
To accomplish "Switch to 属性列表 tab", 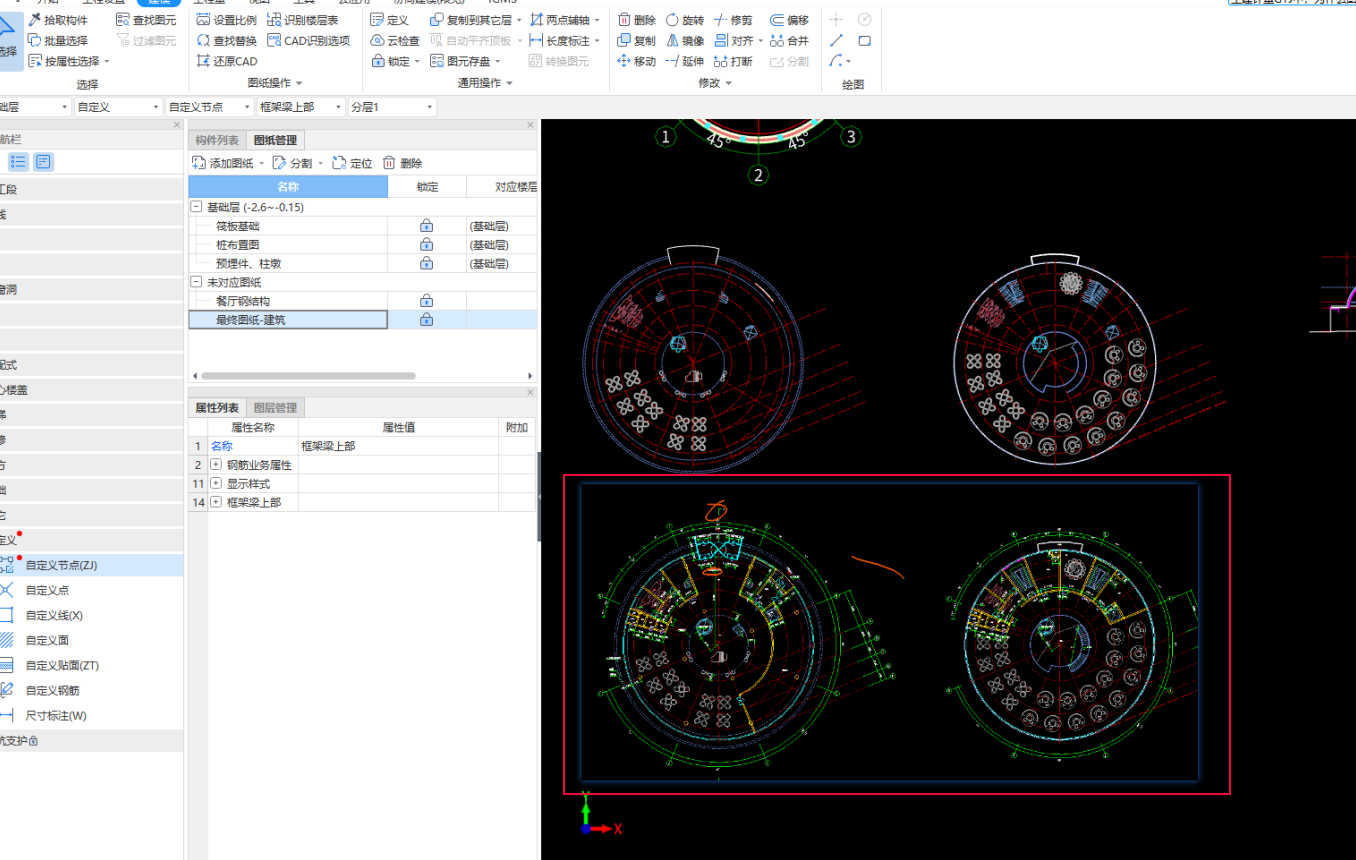I will coord(217,407).
